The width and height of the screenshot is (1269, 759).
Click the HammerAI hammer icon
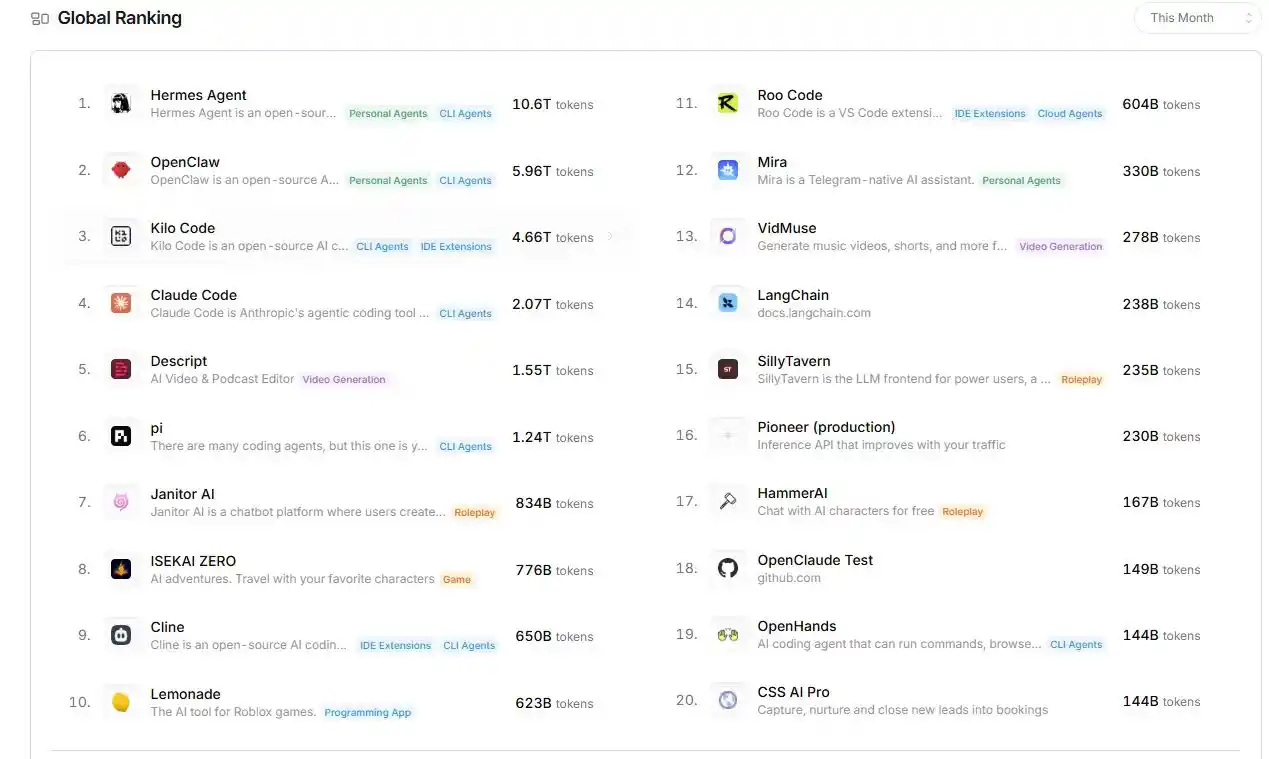(728, 502)
